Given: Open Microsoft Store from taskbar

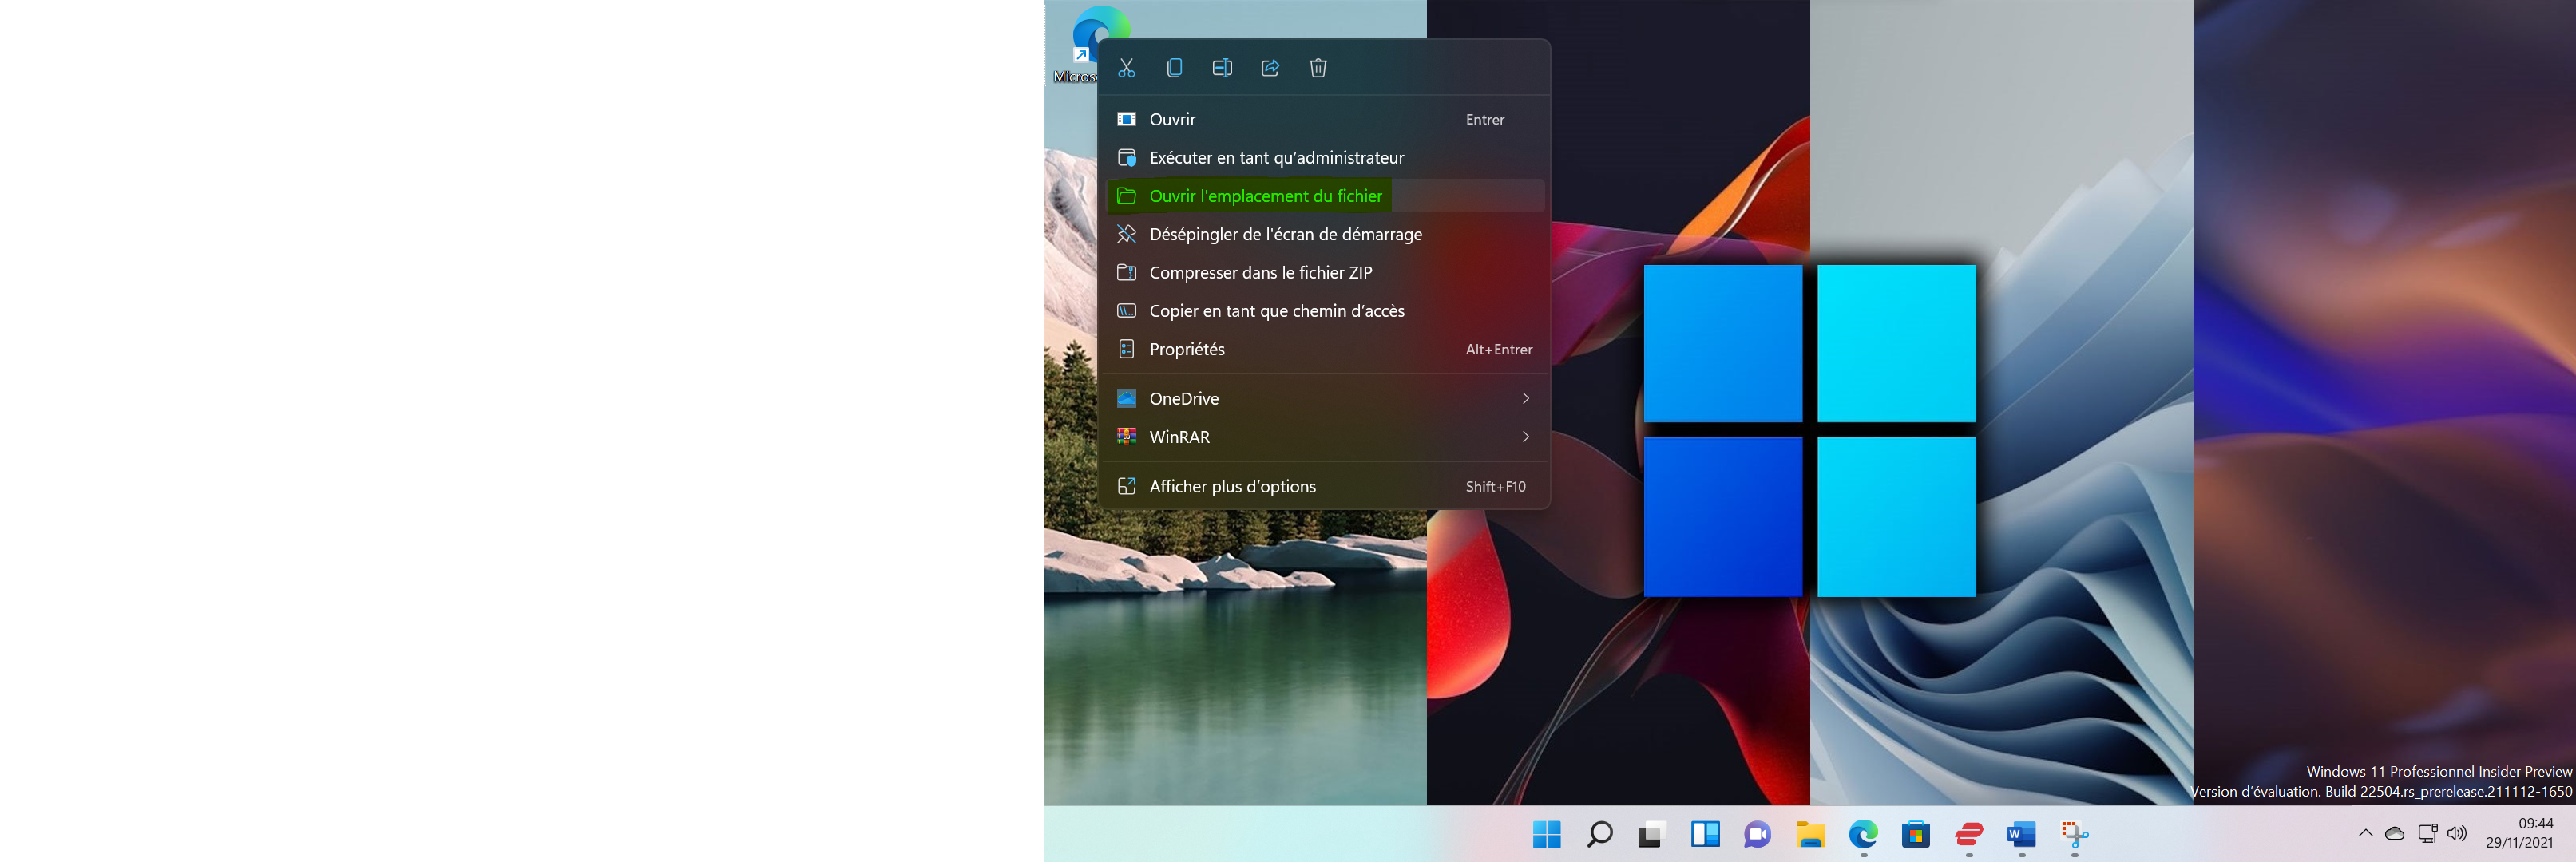Looking at the screenshot, I should (x=1915, y=834).
